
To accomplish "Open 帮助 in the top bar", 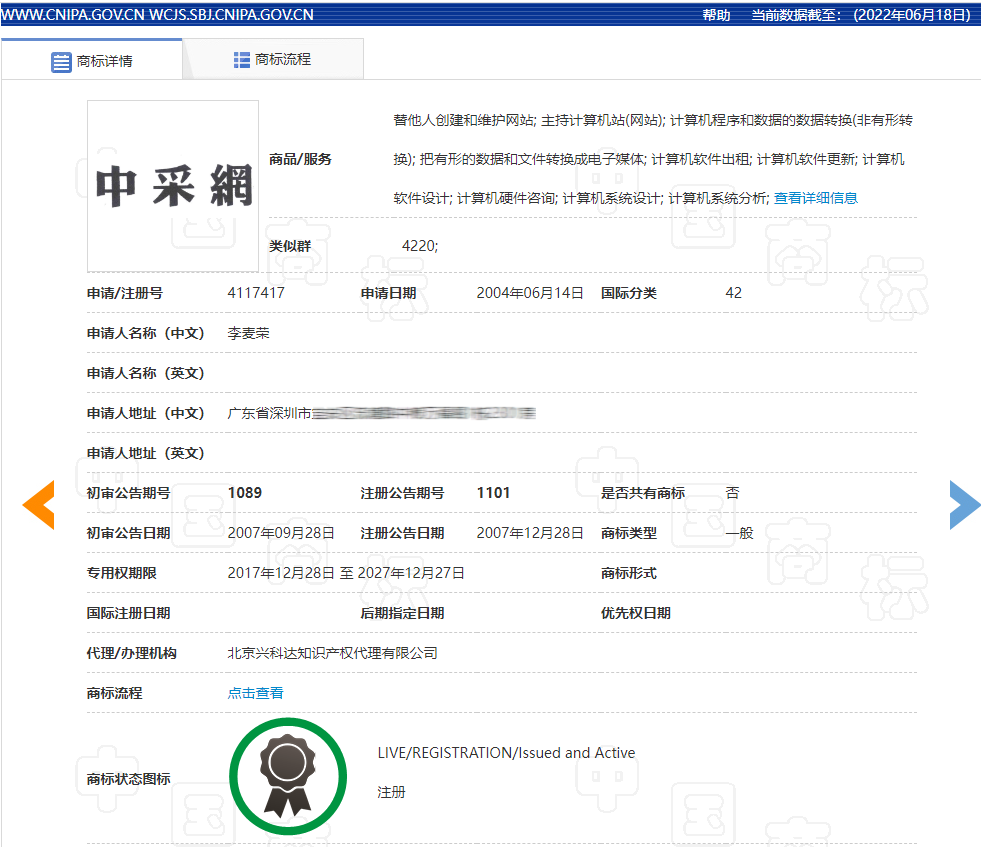I will point(716,15).
